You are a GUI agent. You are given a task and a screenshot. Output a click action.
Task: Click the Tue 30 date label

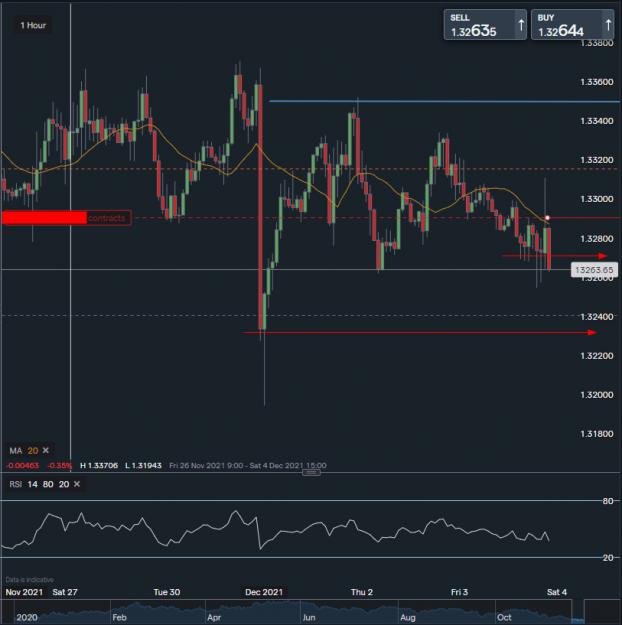tap(167, 592)
